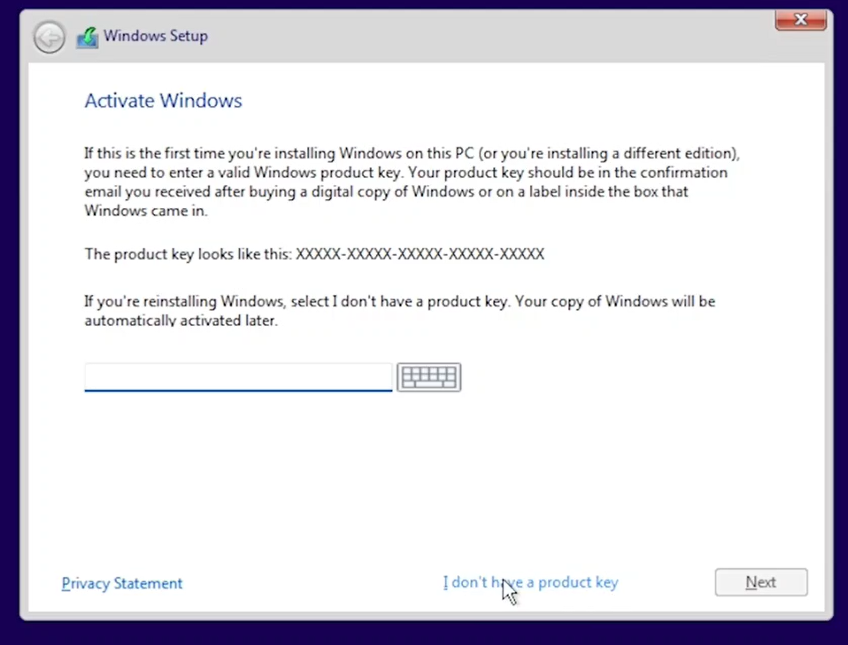Click the XXXXX-XXXXX product key example
The width and height of the screenshot is (848, 645).
420,254
